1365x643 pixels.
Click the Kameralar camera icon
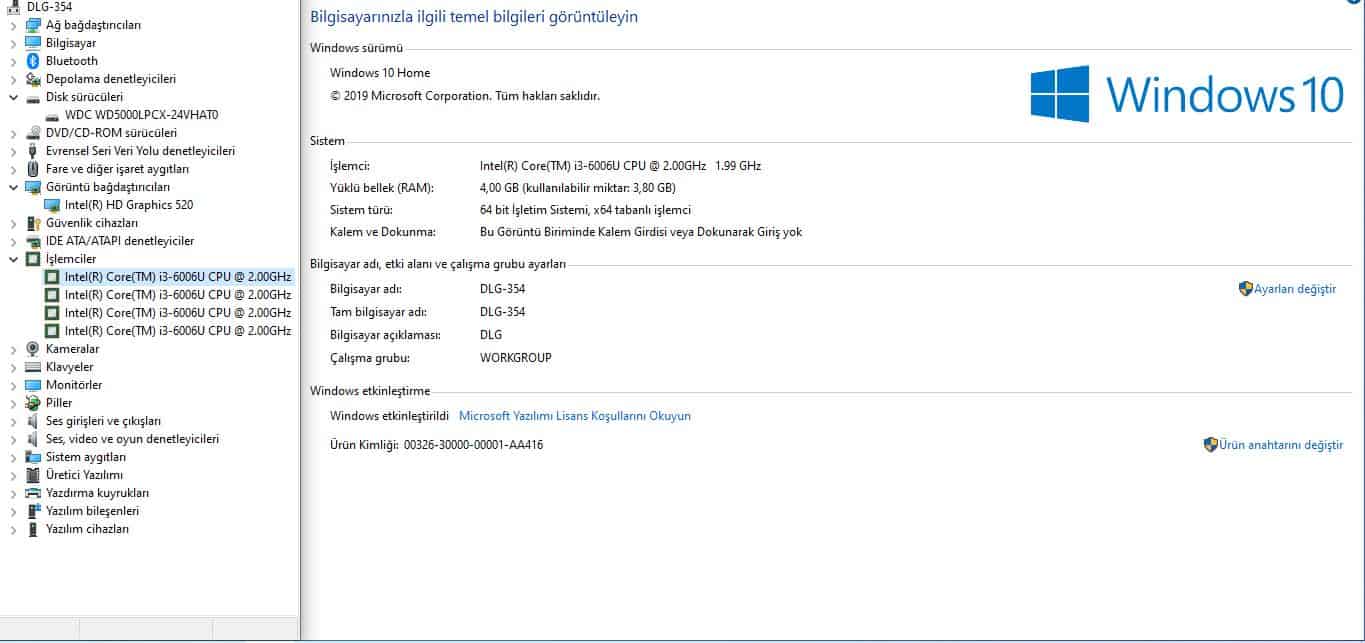(x=33, y=349)
